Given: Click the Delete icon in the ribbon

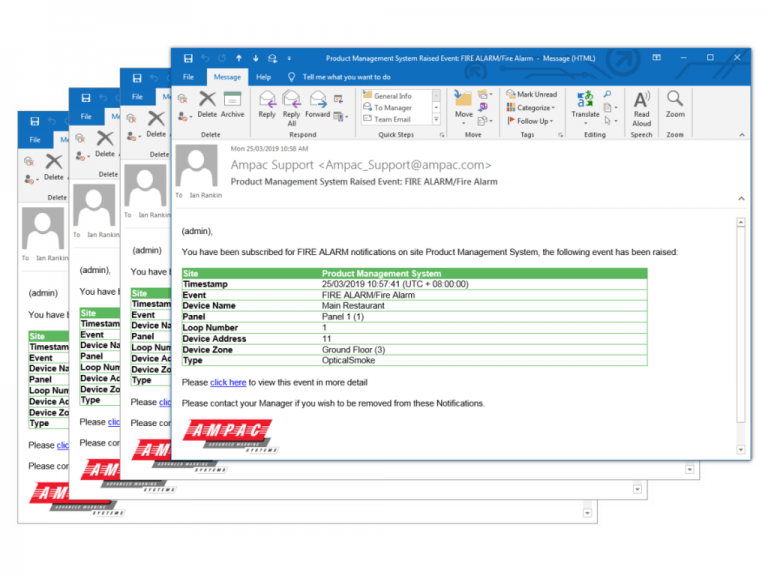Looking at the screenshot, I should click(x=207, y=103).
